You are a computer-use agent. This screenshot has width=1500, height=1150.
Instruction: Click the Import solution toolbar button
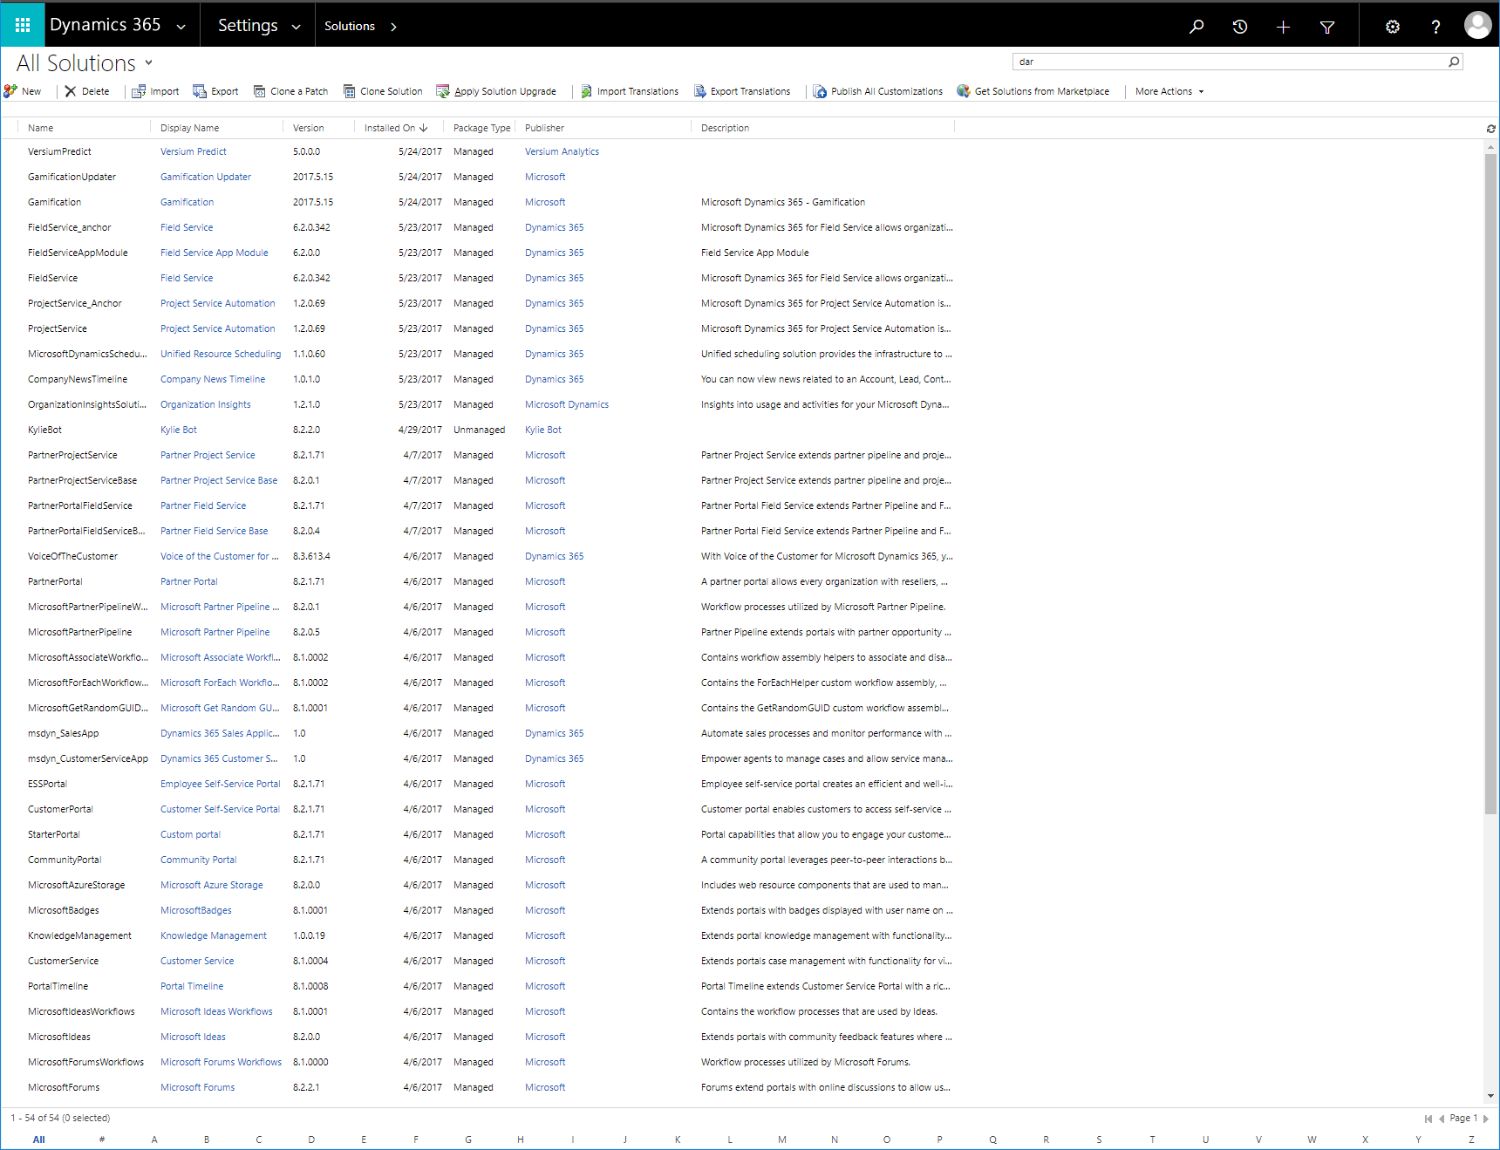tap(156, 91)
